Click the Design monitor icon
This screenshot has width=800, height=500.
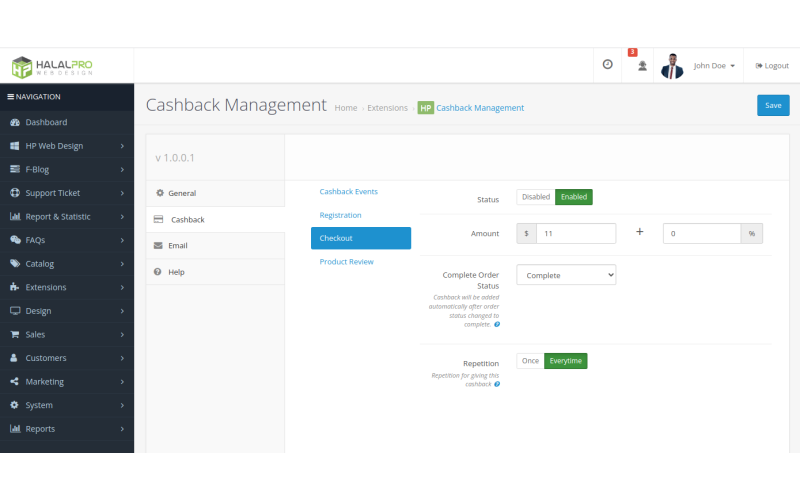(x=15, y=311)
